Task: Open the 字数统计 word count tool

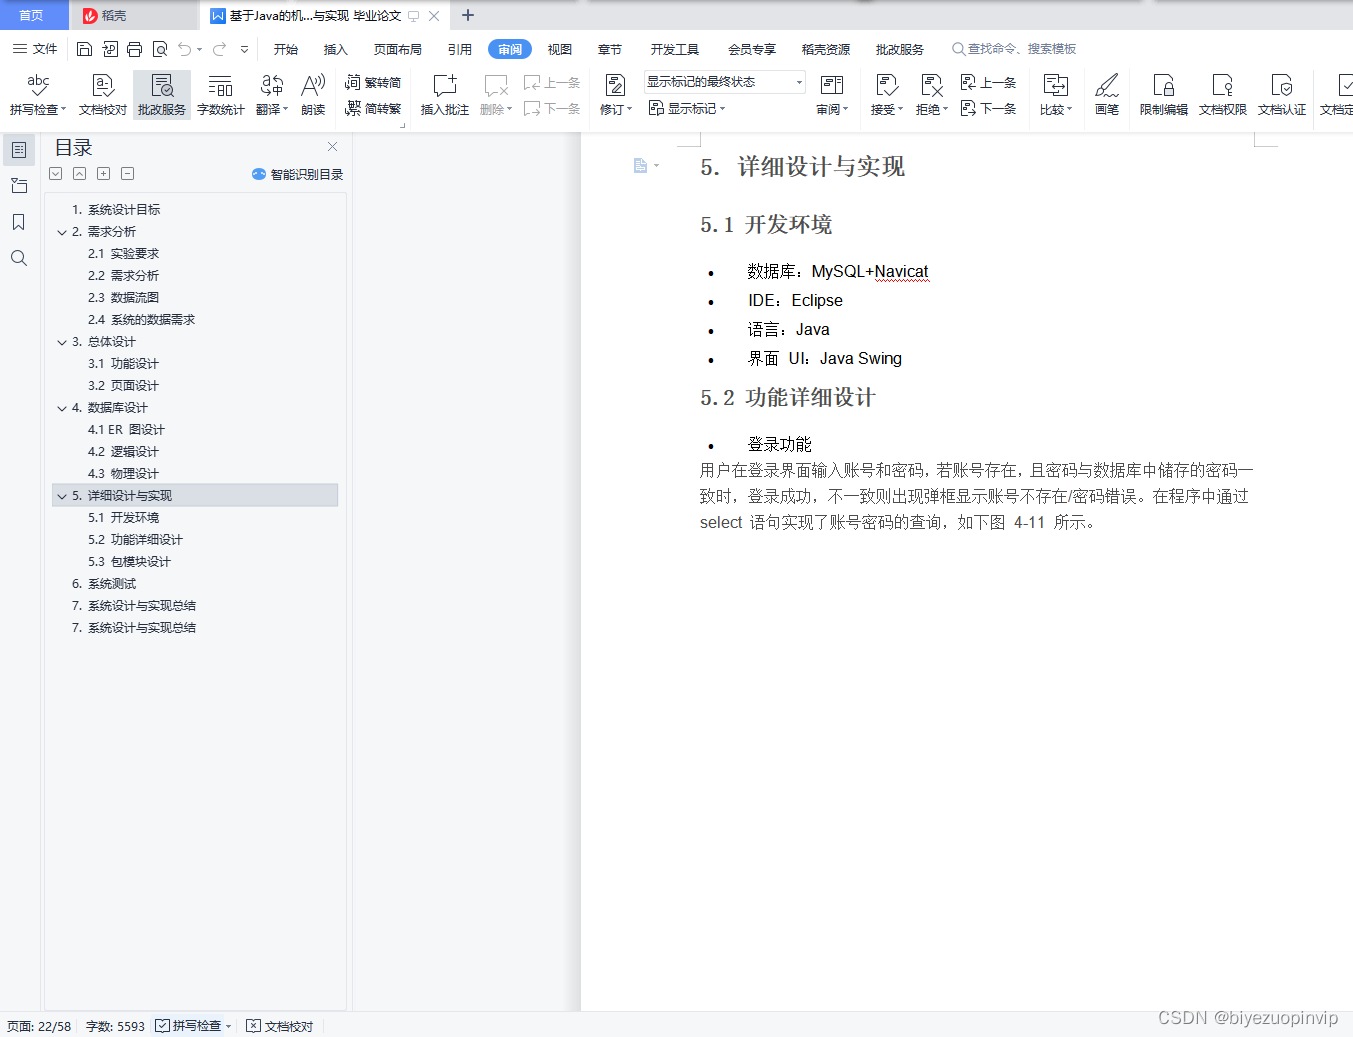Action: coord(220,95)
